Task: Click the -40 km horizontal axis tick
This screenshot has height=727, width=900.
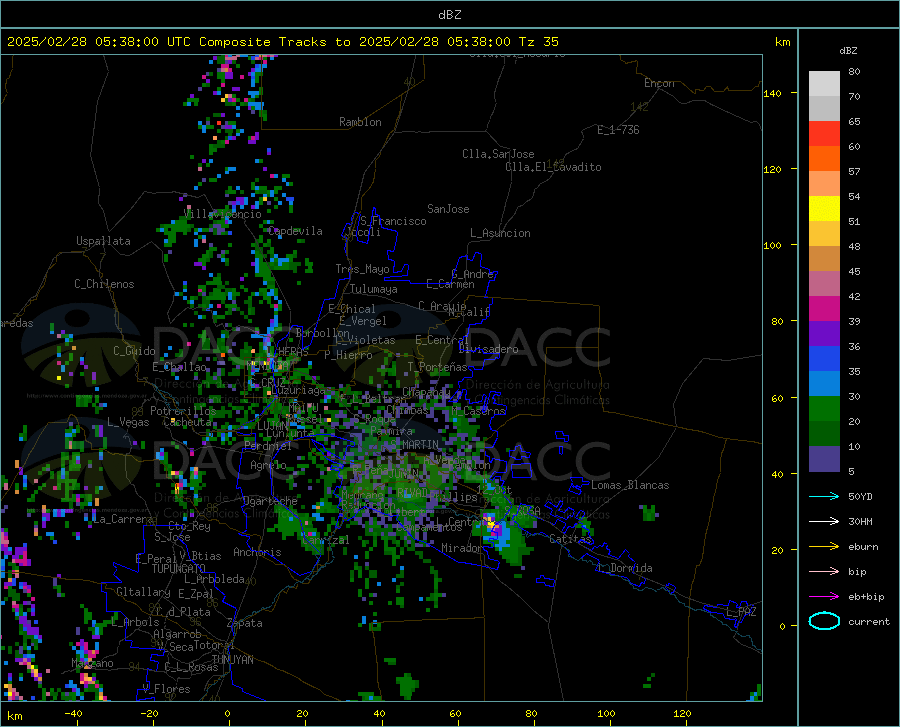Action: [x=73, y=713]
